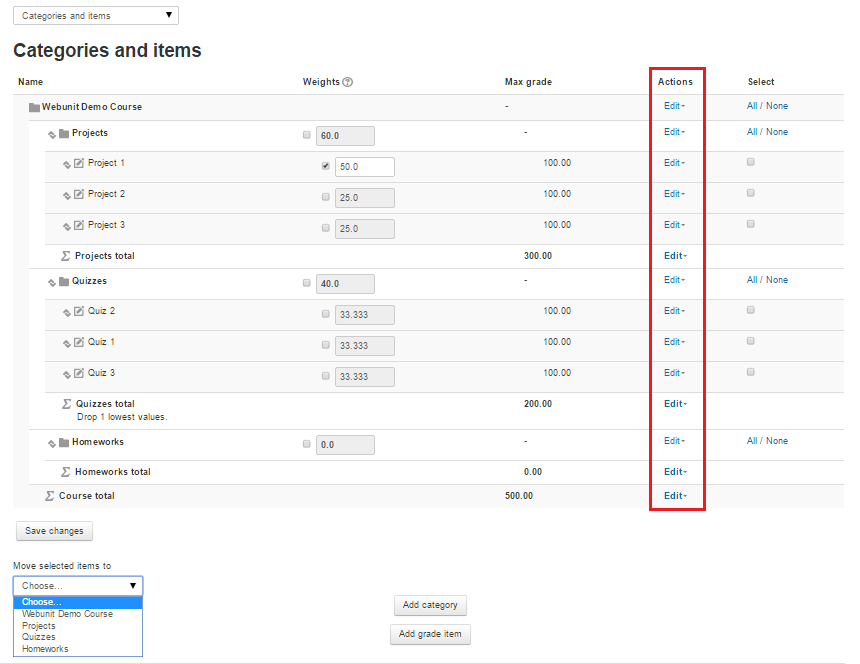The image size is (860, 664).
Task: Expand the Edit menu for Projects total
Action: click(674, 256)
